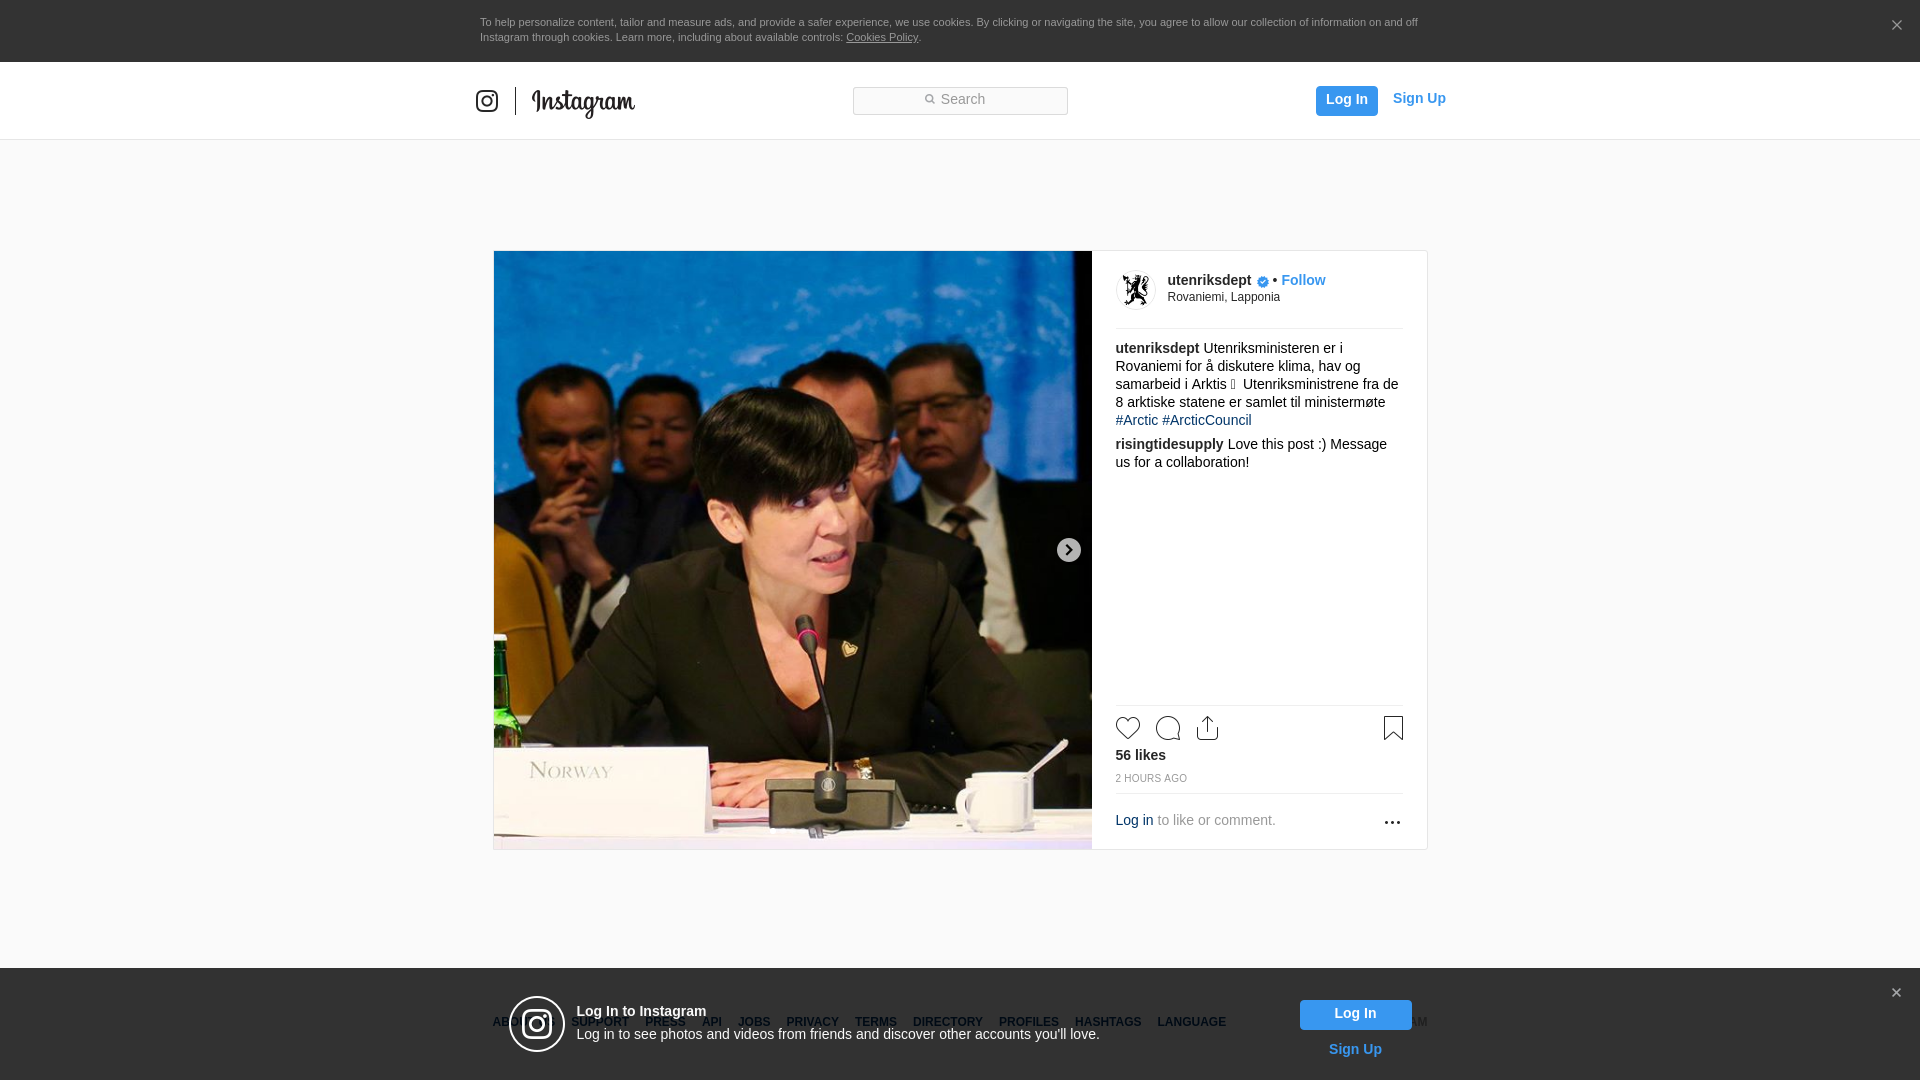
Task: Like the post with heart icon
Action: 1128,728
